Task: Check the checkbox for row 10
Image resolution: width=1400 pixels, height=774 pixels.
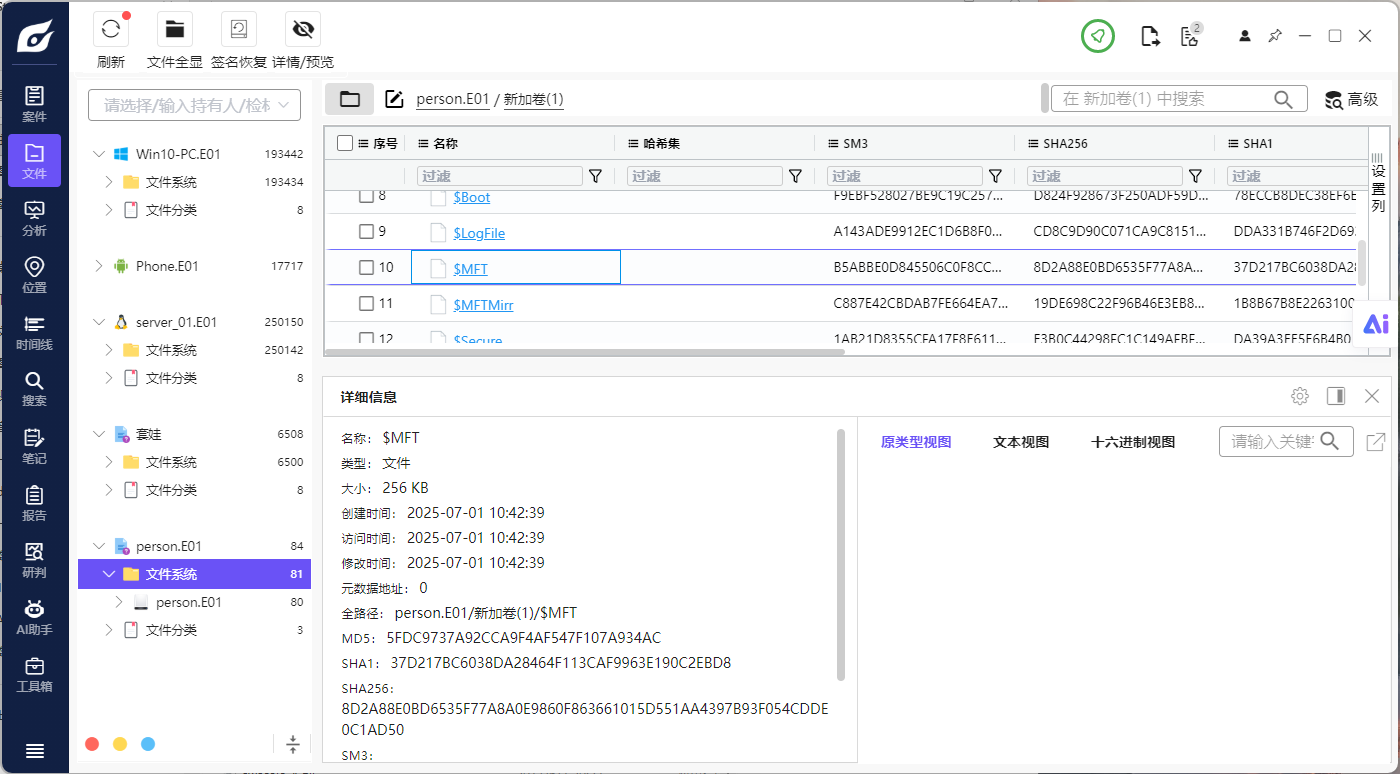Action: pyautogui.click(x=367, y=268)
